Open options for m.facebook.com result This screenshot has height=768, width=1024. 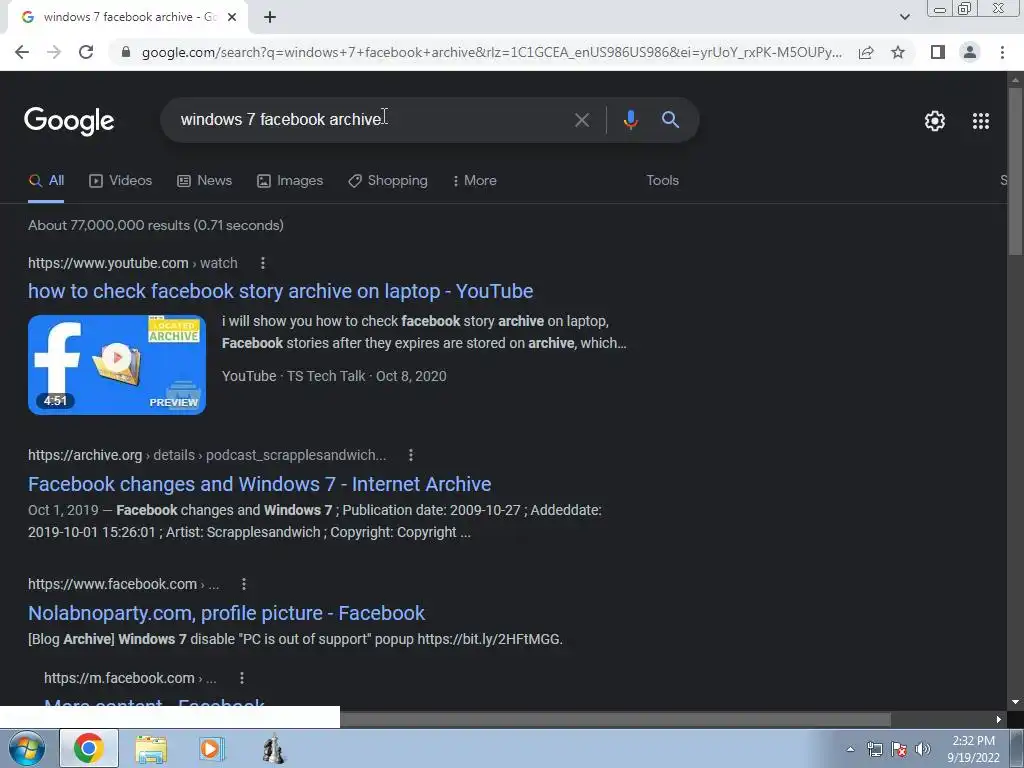click(x=242, y=678)
